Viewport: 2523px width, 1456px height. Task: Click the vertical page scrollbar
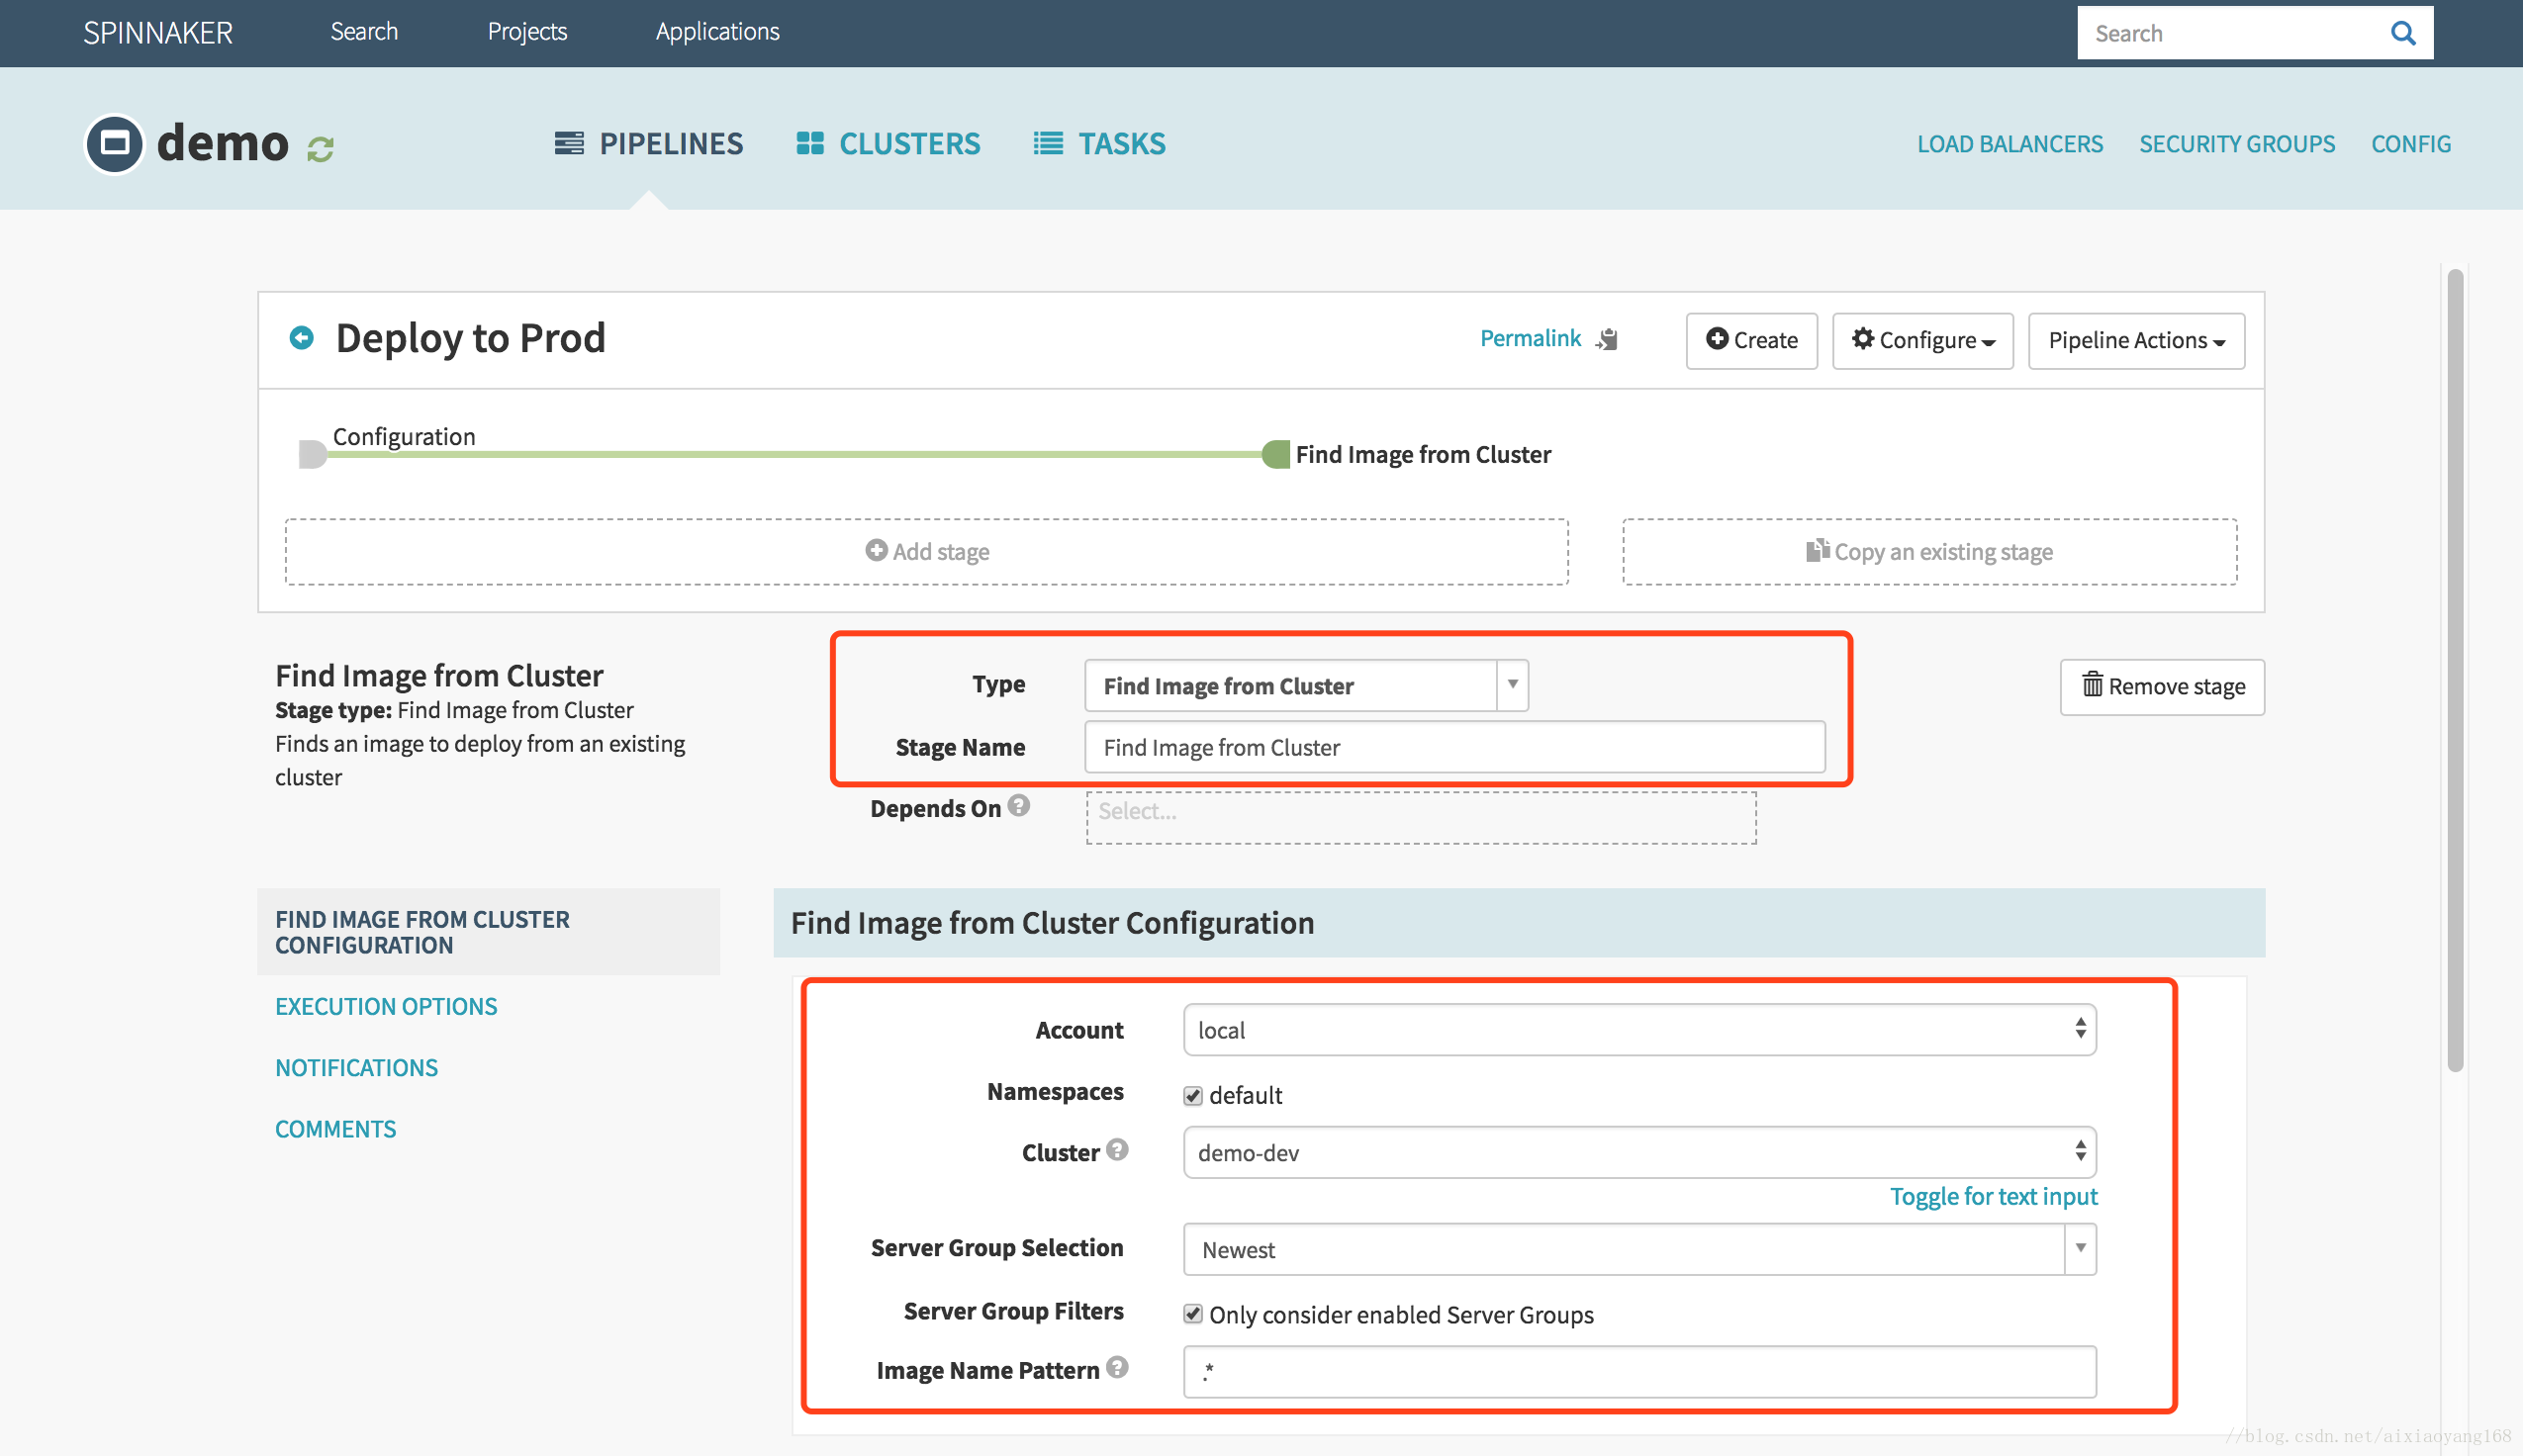2454,670
